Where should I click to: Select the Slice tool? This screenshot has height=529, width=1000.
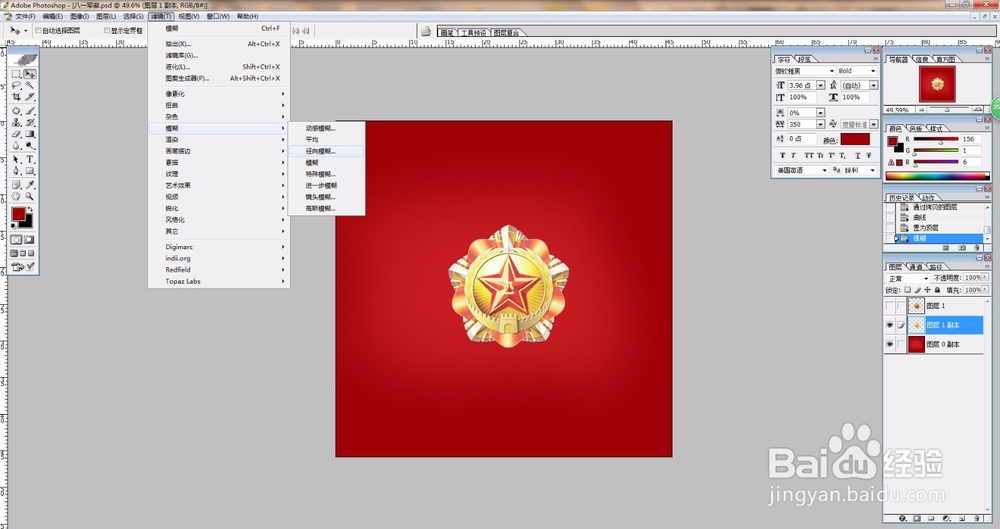tap(29, 97)
